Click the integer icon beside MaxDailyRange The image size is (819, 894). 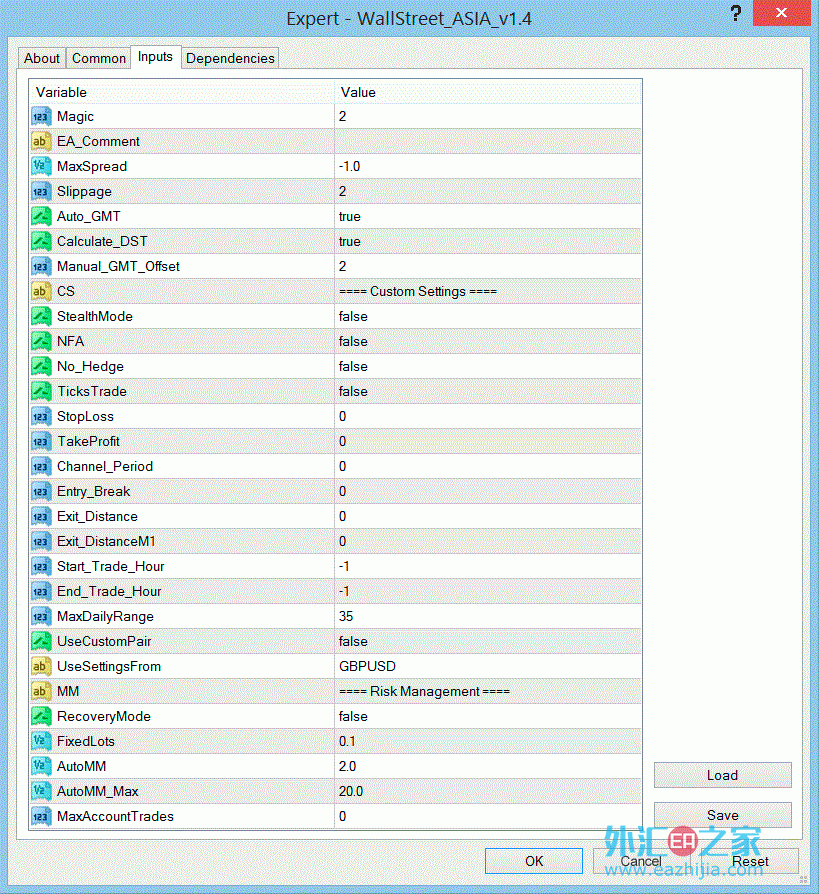tap(41, 617)
